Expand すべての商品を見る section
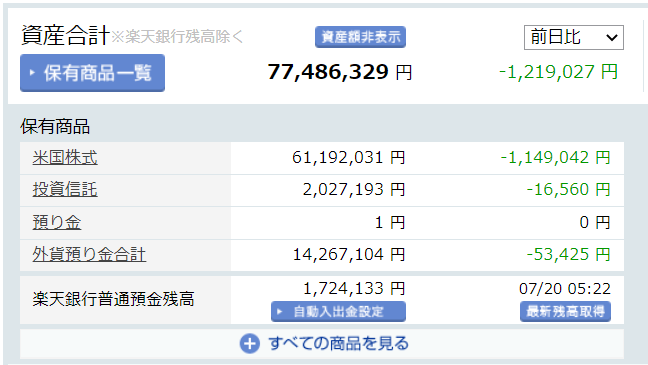The height and width of the screenshot is (365, 648). coord(324,344)
